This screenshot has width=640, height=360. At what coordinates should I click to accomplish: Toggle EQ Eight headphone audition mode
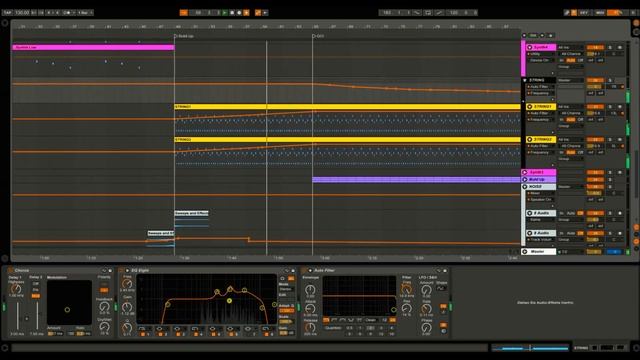pyautogui.click(x=283, y=278)
